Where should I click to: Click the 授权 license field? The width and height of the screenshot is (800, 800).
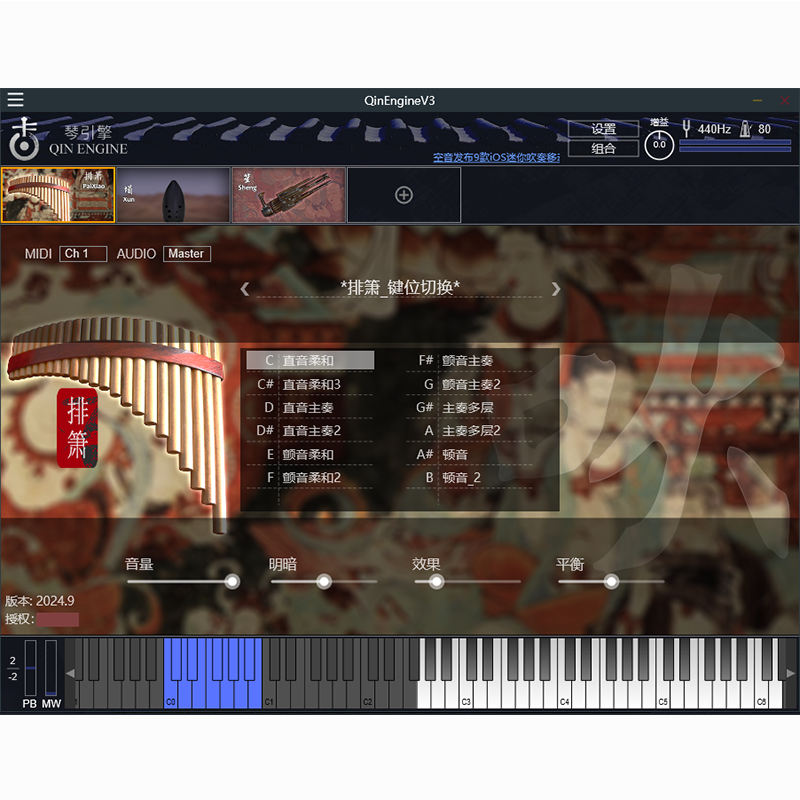[58, 619]
